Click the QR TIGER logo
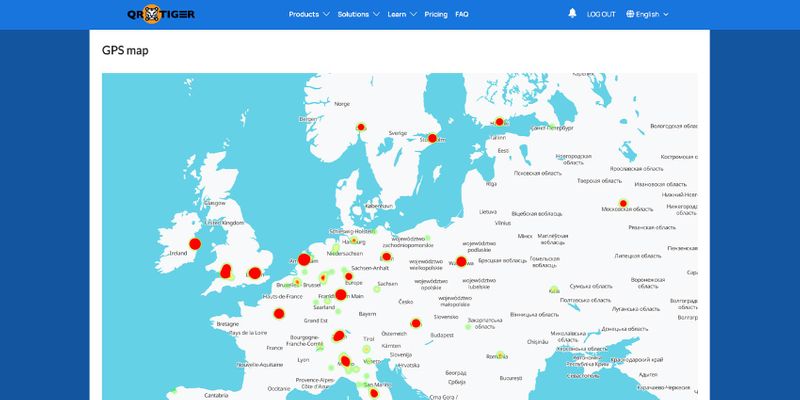 (x=161, y=14)
